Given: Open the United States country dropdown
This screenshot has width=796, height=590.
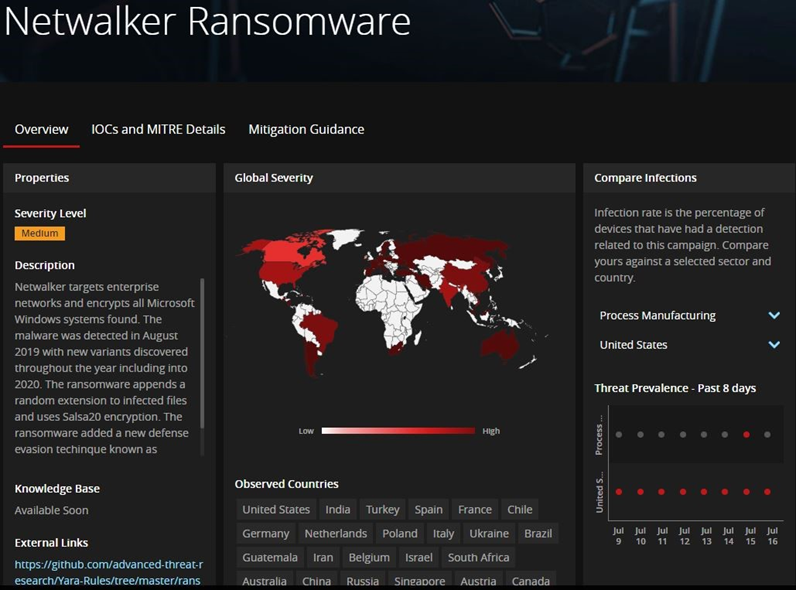Looking at the screenshot, I should 689,345.
